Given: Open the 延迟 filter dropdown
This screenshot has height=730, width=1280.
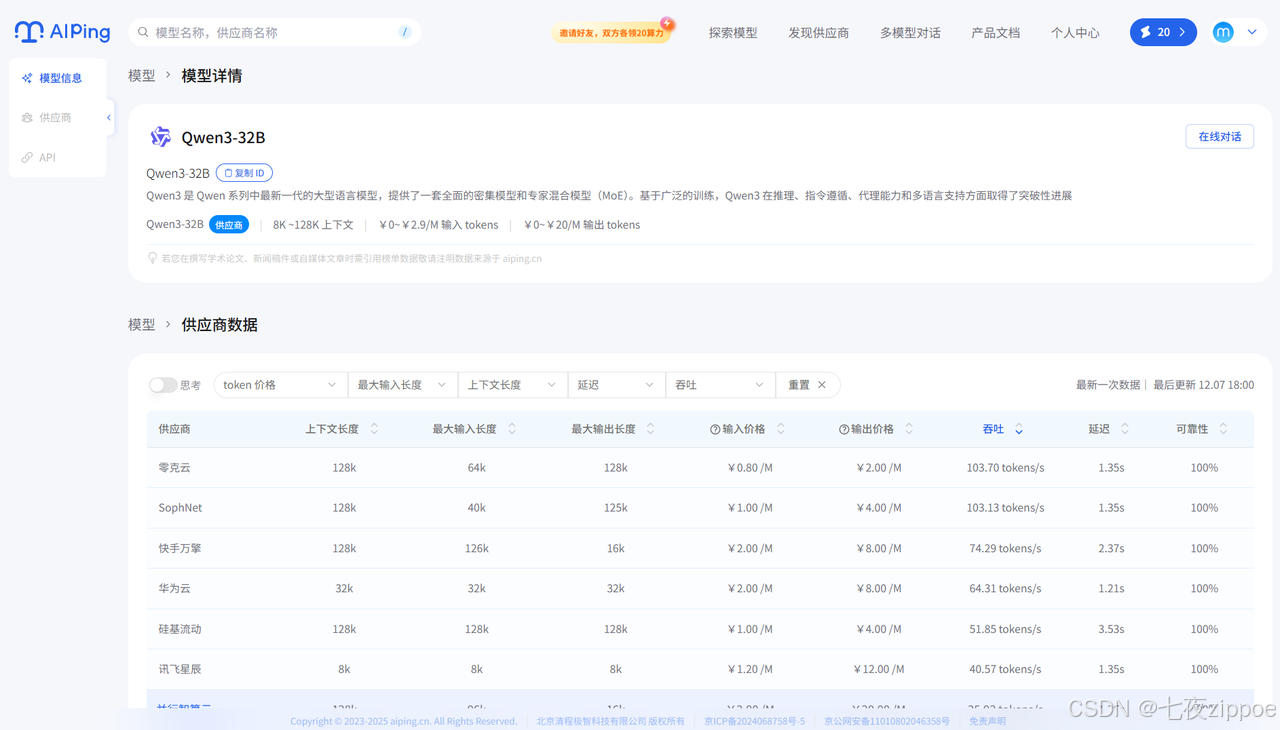Looking at the screenshot, I should [x=616, y=385].
